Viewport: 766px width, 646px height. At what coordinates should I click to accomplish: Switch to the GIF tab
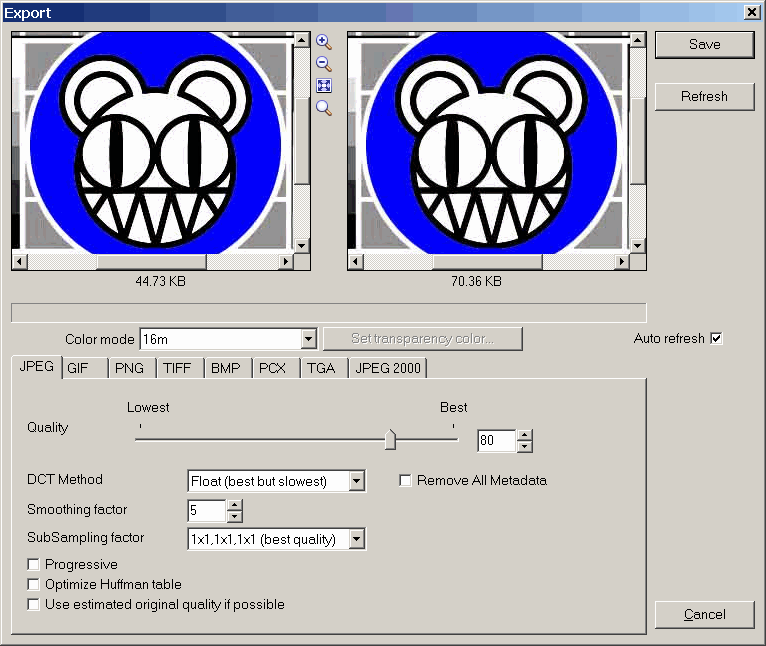pos(85,368)
